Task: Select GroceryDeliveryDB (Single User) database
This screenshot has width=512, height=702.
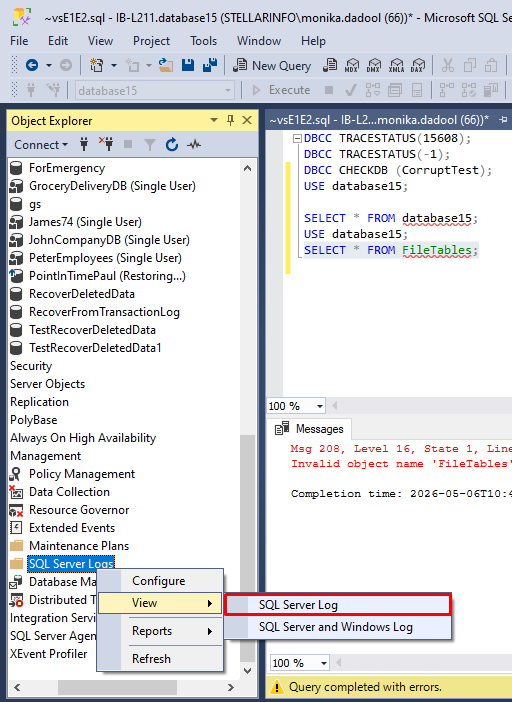Action: (112, 186)
